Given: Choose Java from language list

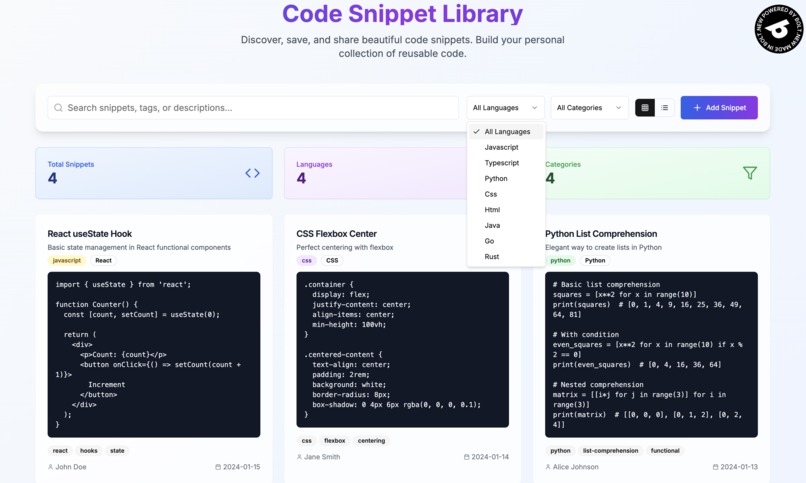Looking at the screenshot, I should (506, 226).
